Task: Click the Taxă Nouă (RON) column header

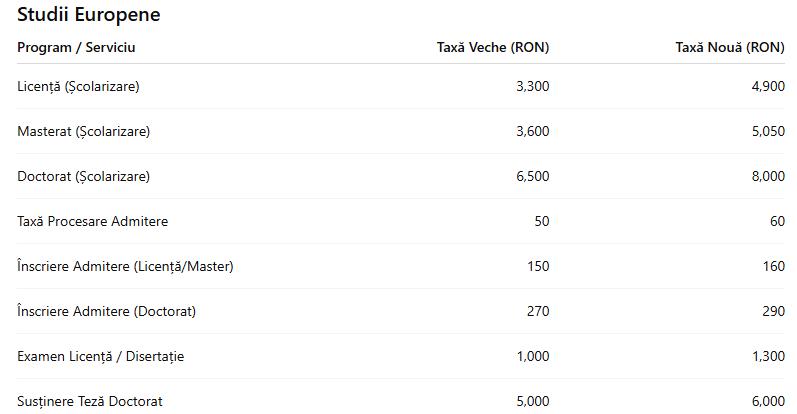Action: click(x=730, y=47)
